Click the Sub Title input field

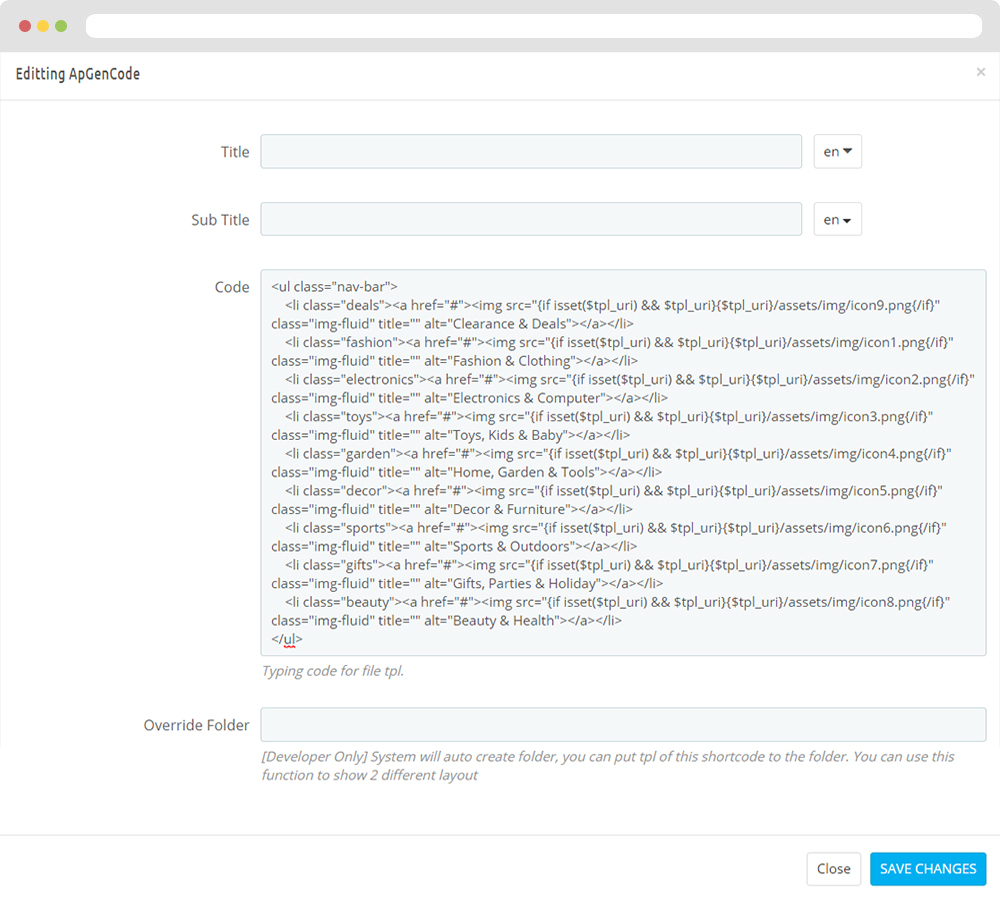click(531, 219)
